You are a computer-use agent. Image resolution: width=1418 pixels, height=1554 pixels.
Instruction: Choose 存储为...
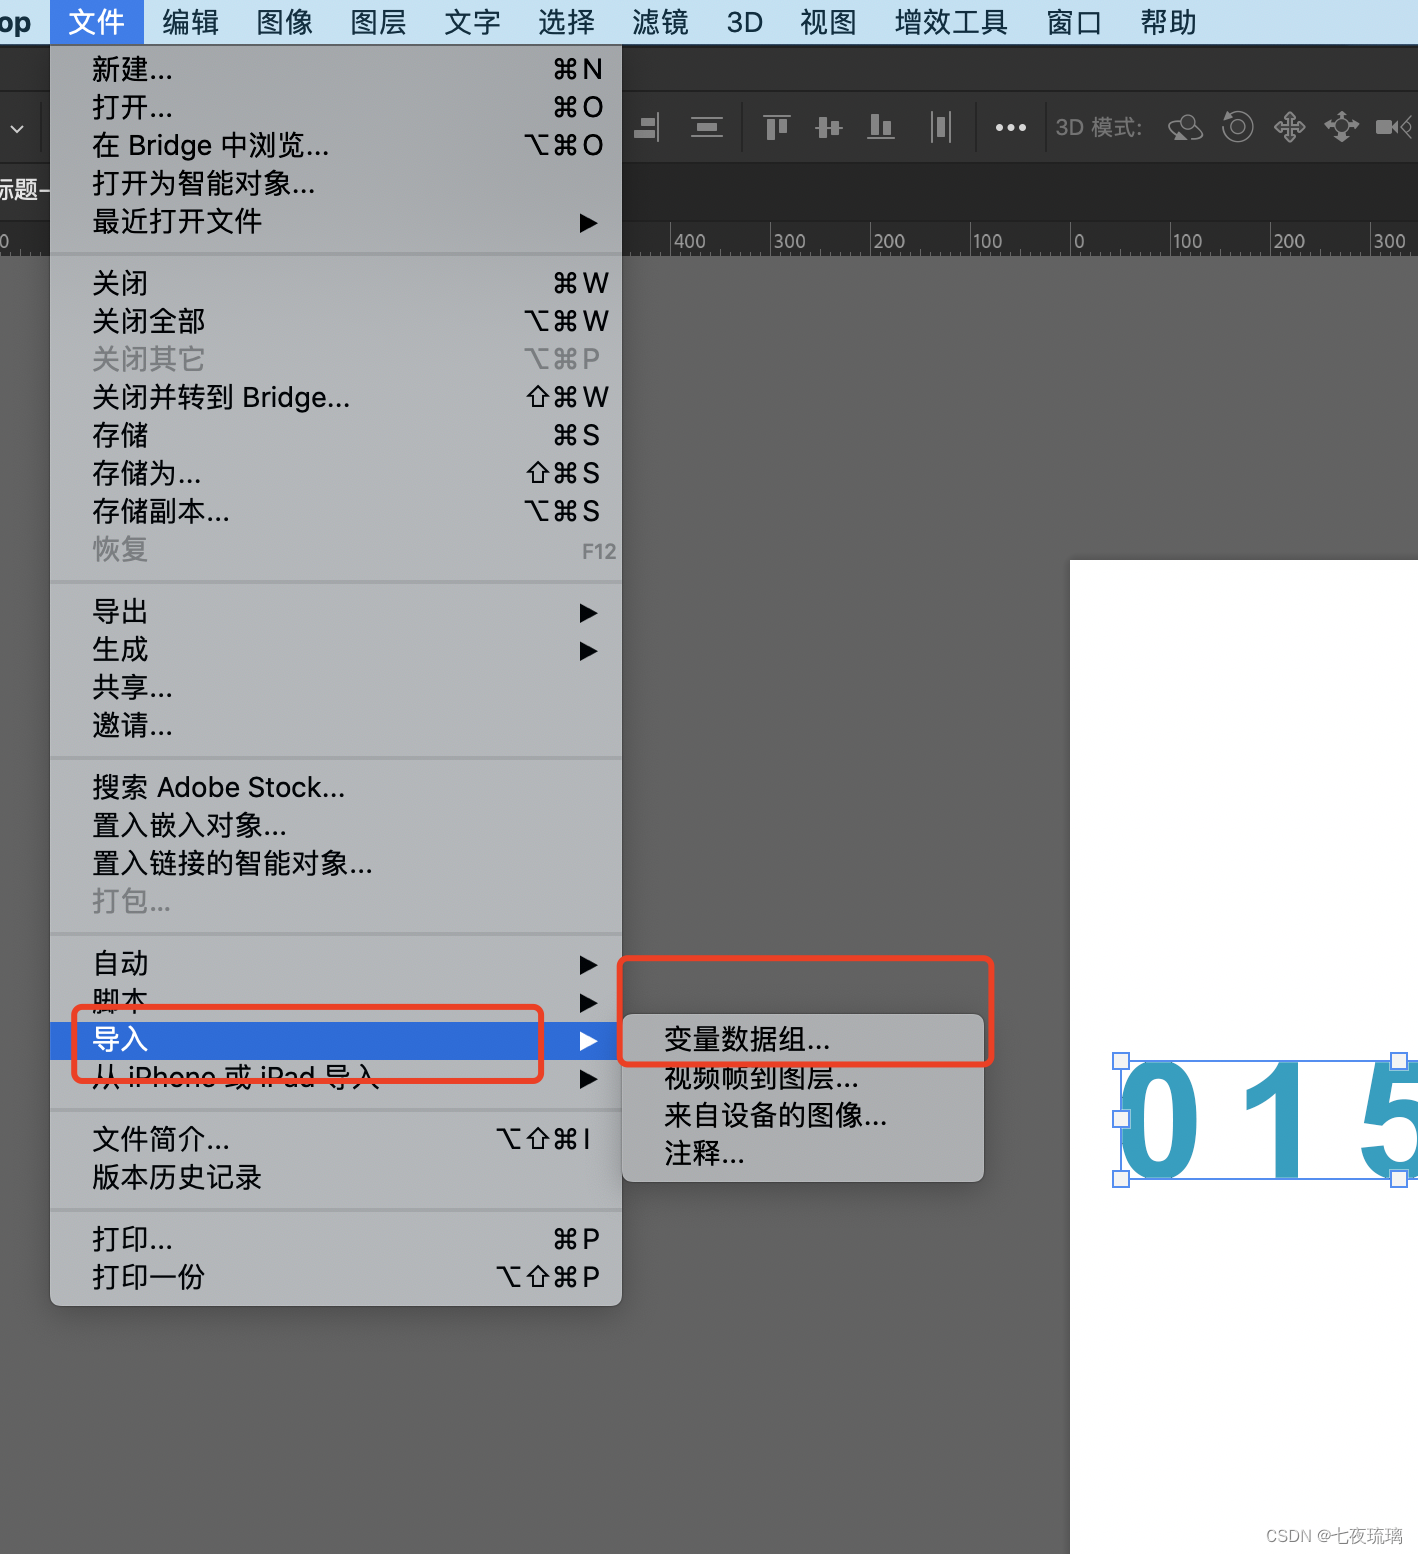tap(336, 474)
